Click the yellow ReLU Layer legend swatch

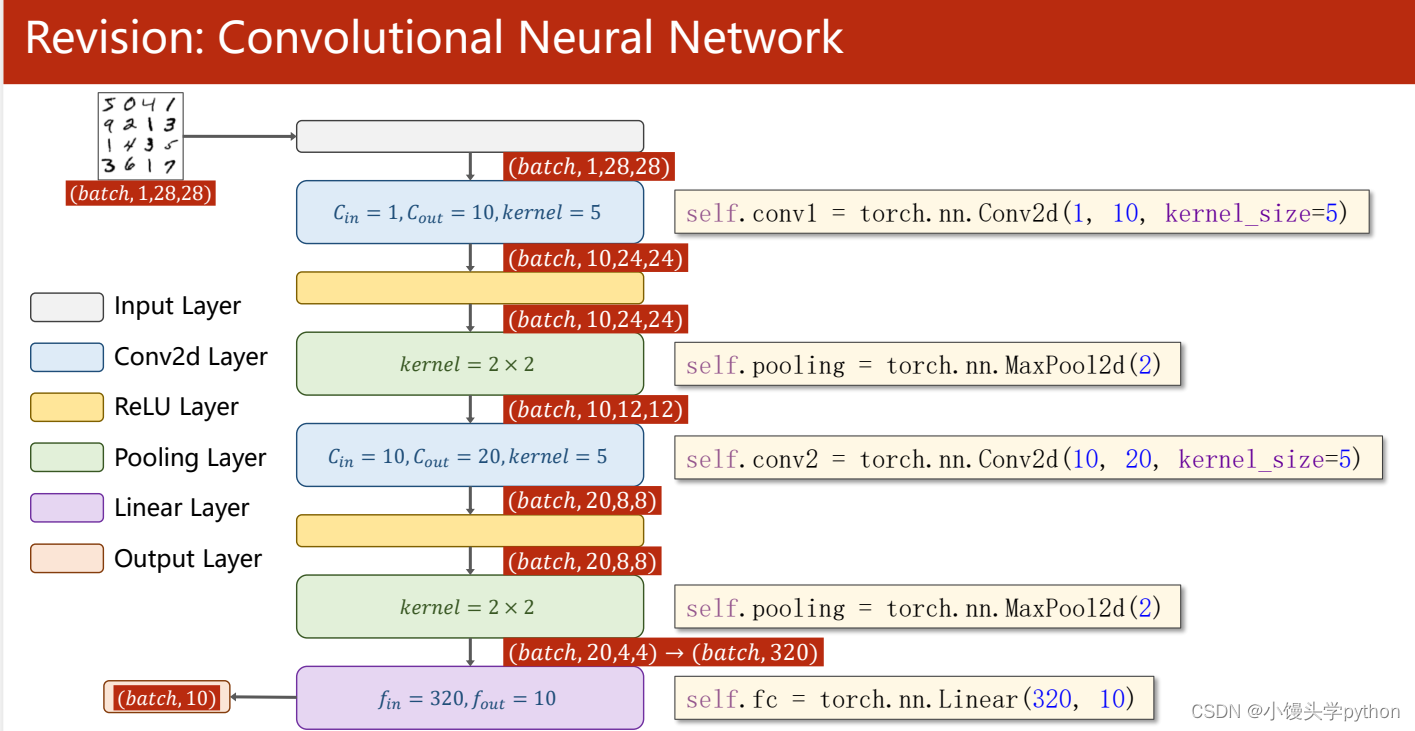point(67,407)
